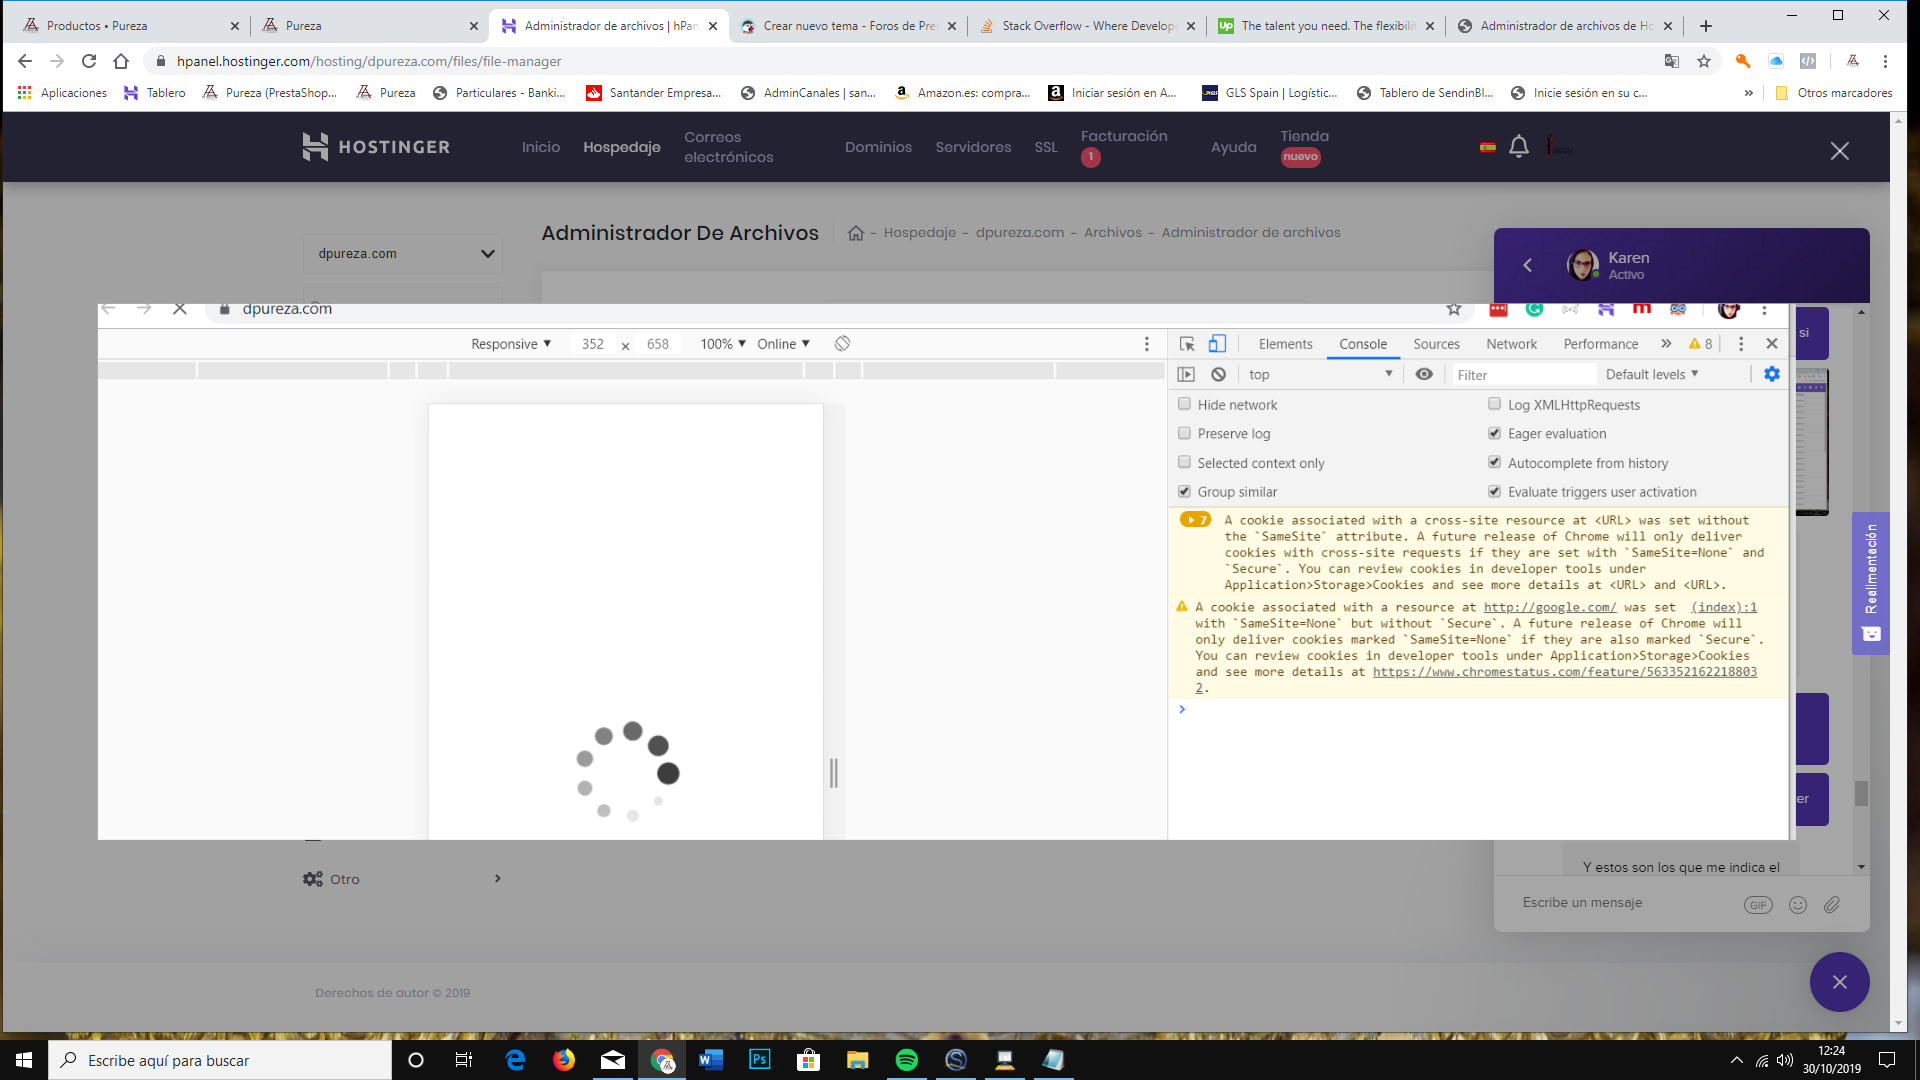Open console settings gear icon
This screenshot has width=1920, height=1080.
tap(1771, 374)
